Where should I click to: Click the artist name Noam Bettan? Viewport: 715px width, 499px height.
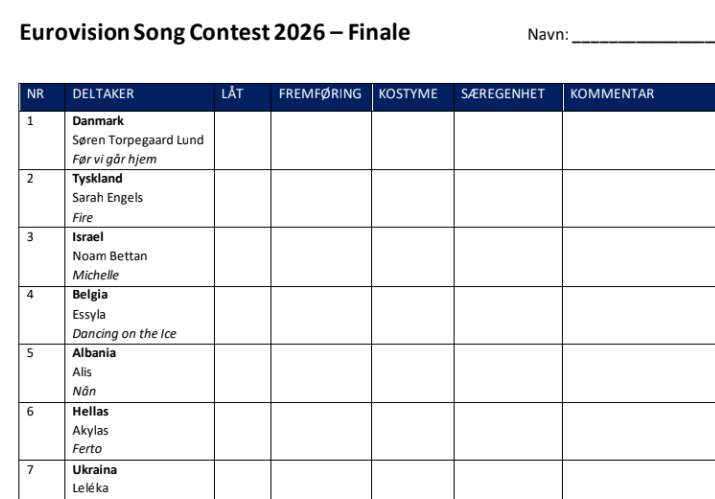[110, 256]
